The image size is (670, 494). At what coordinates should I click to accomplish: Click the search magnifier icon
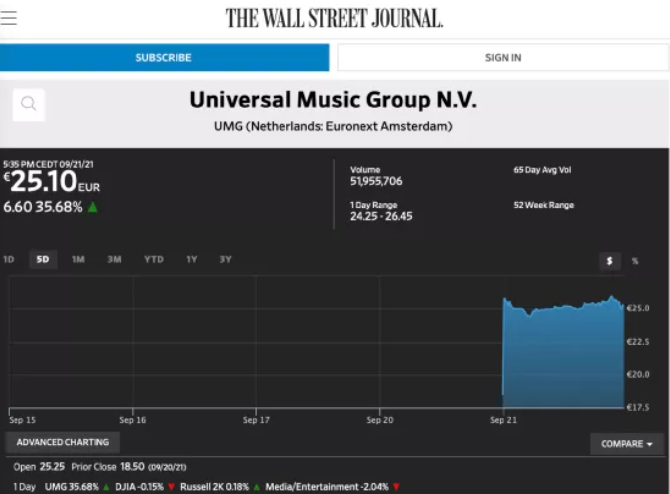29,104
